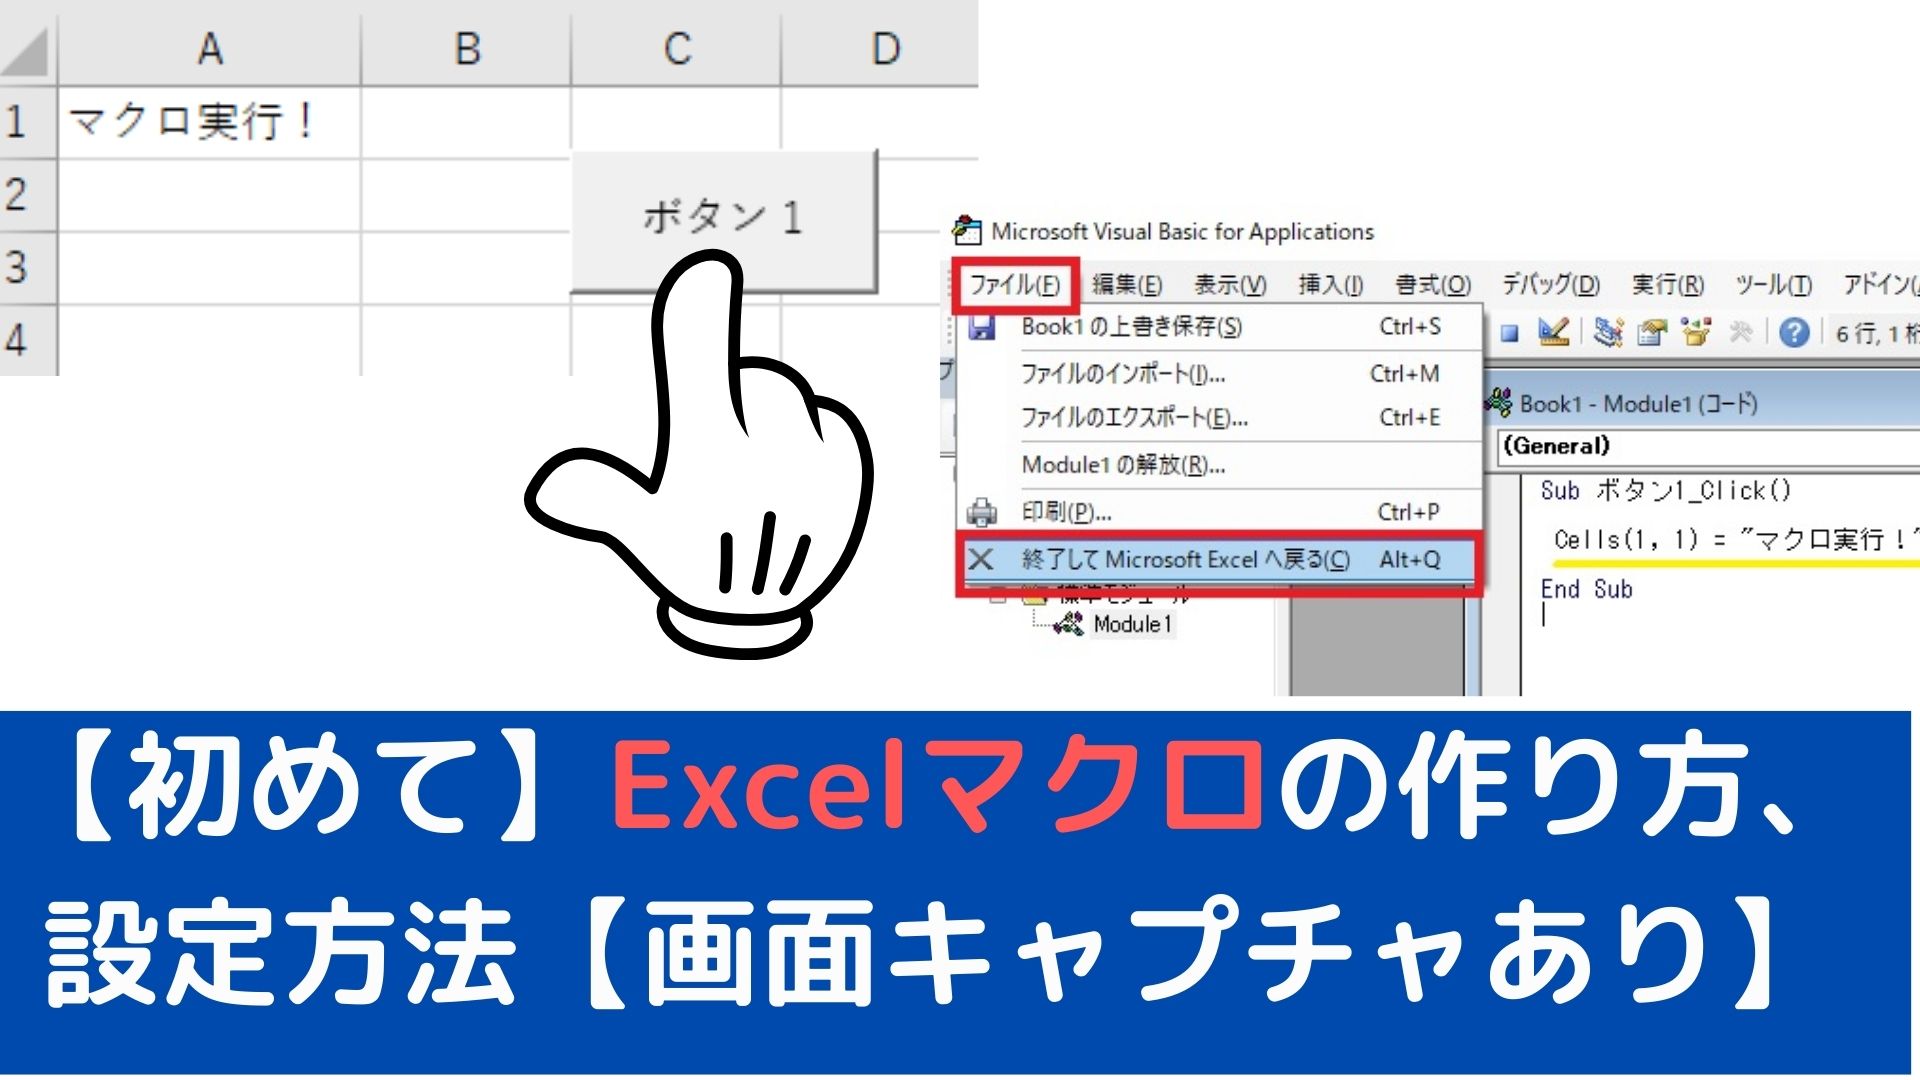The height and width of the screenshot is (1080, 1920).
Task: Click the grayed Toolbox icon
Action: (1740, 332)
